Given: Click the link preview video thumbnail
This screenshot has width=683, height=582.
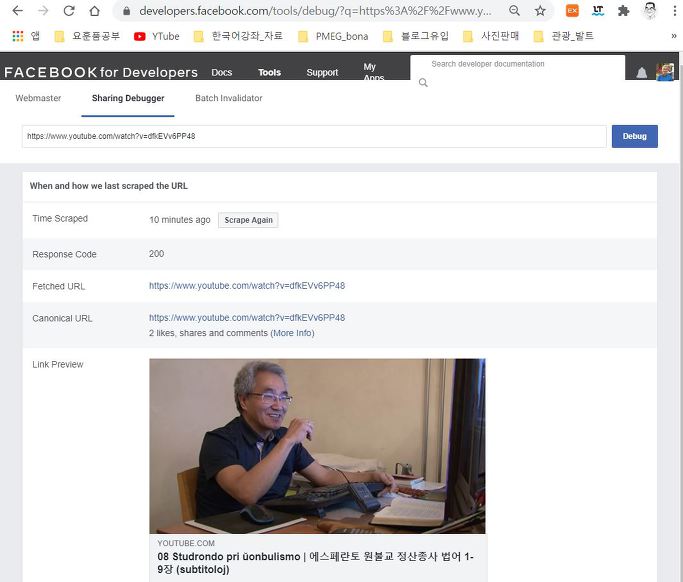Looking at the screenshot, I should click(x=317, y=446).
